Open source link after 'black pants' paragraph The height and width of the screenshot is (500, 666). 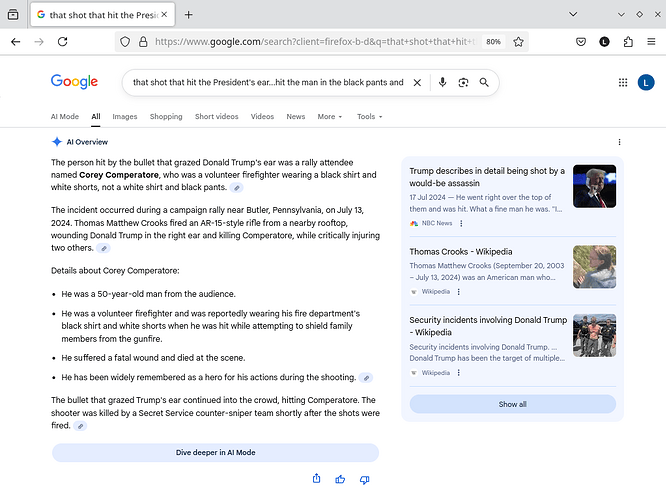[x=237, y=188]
